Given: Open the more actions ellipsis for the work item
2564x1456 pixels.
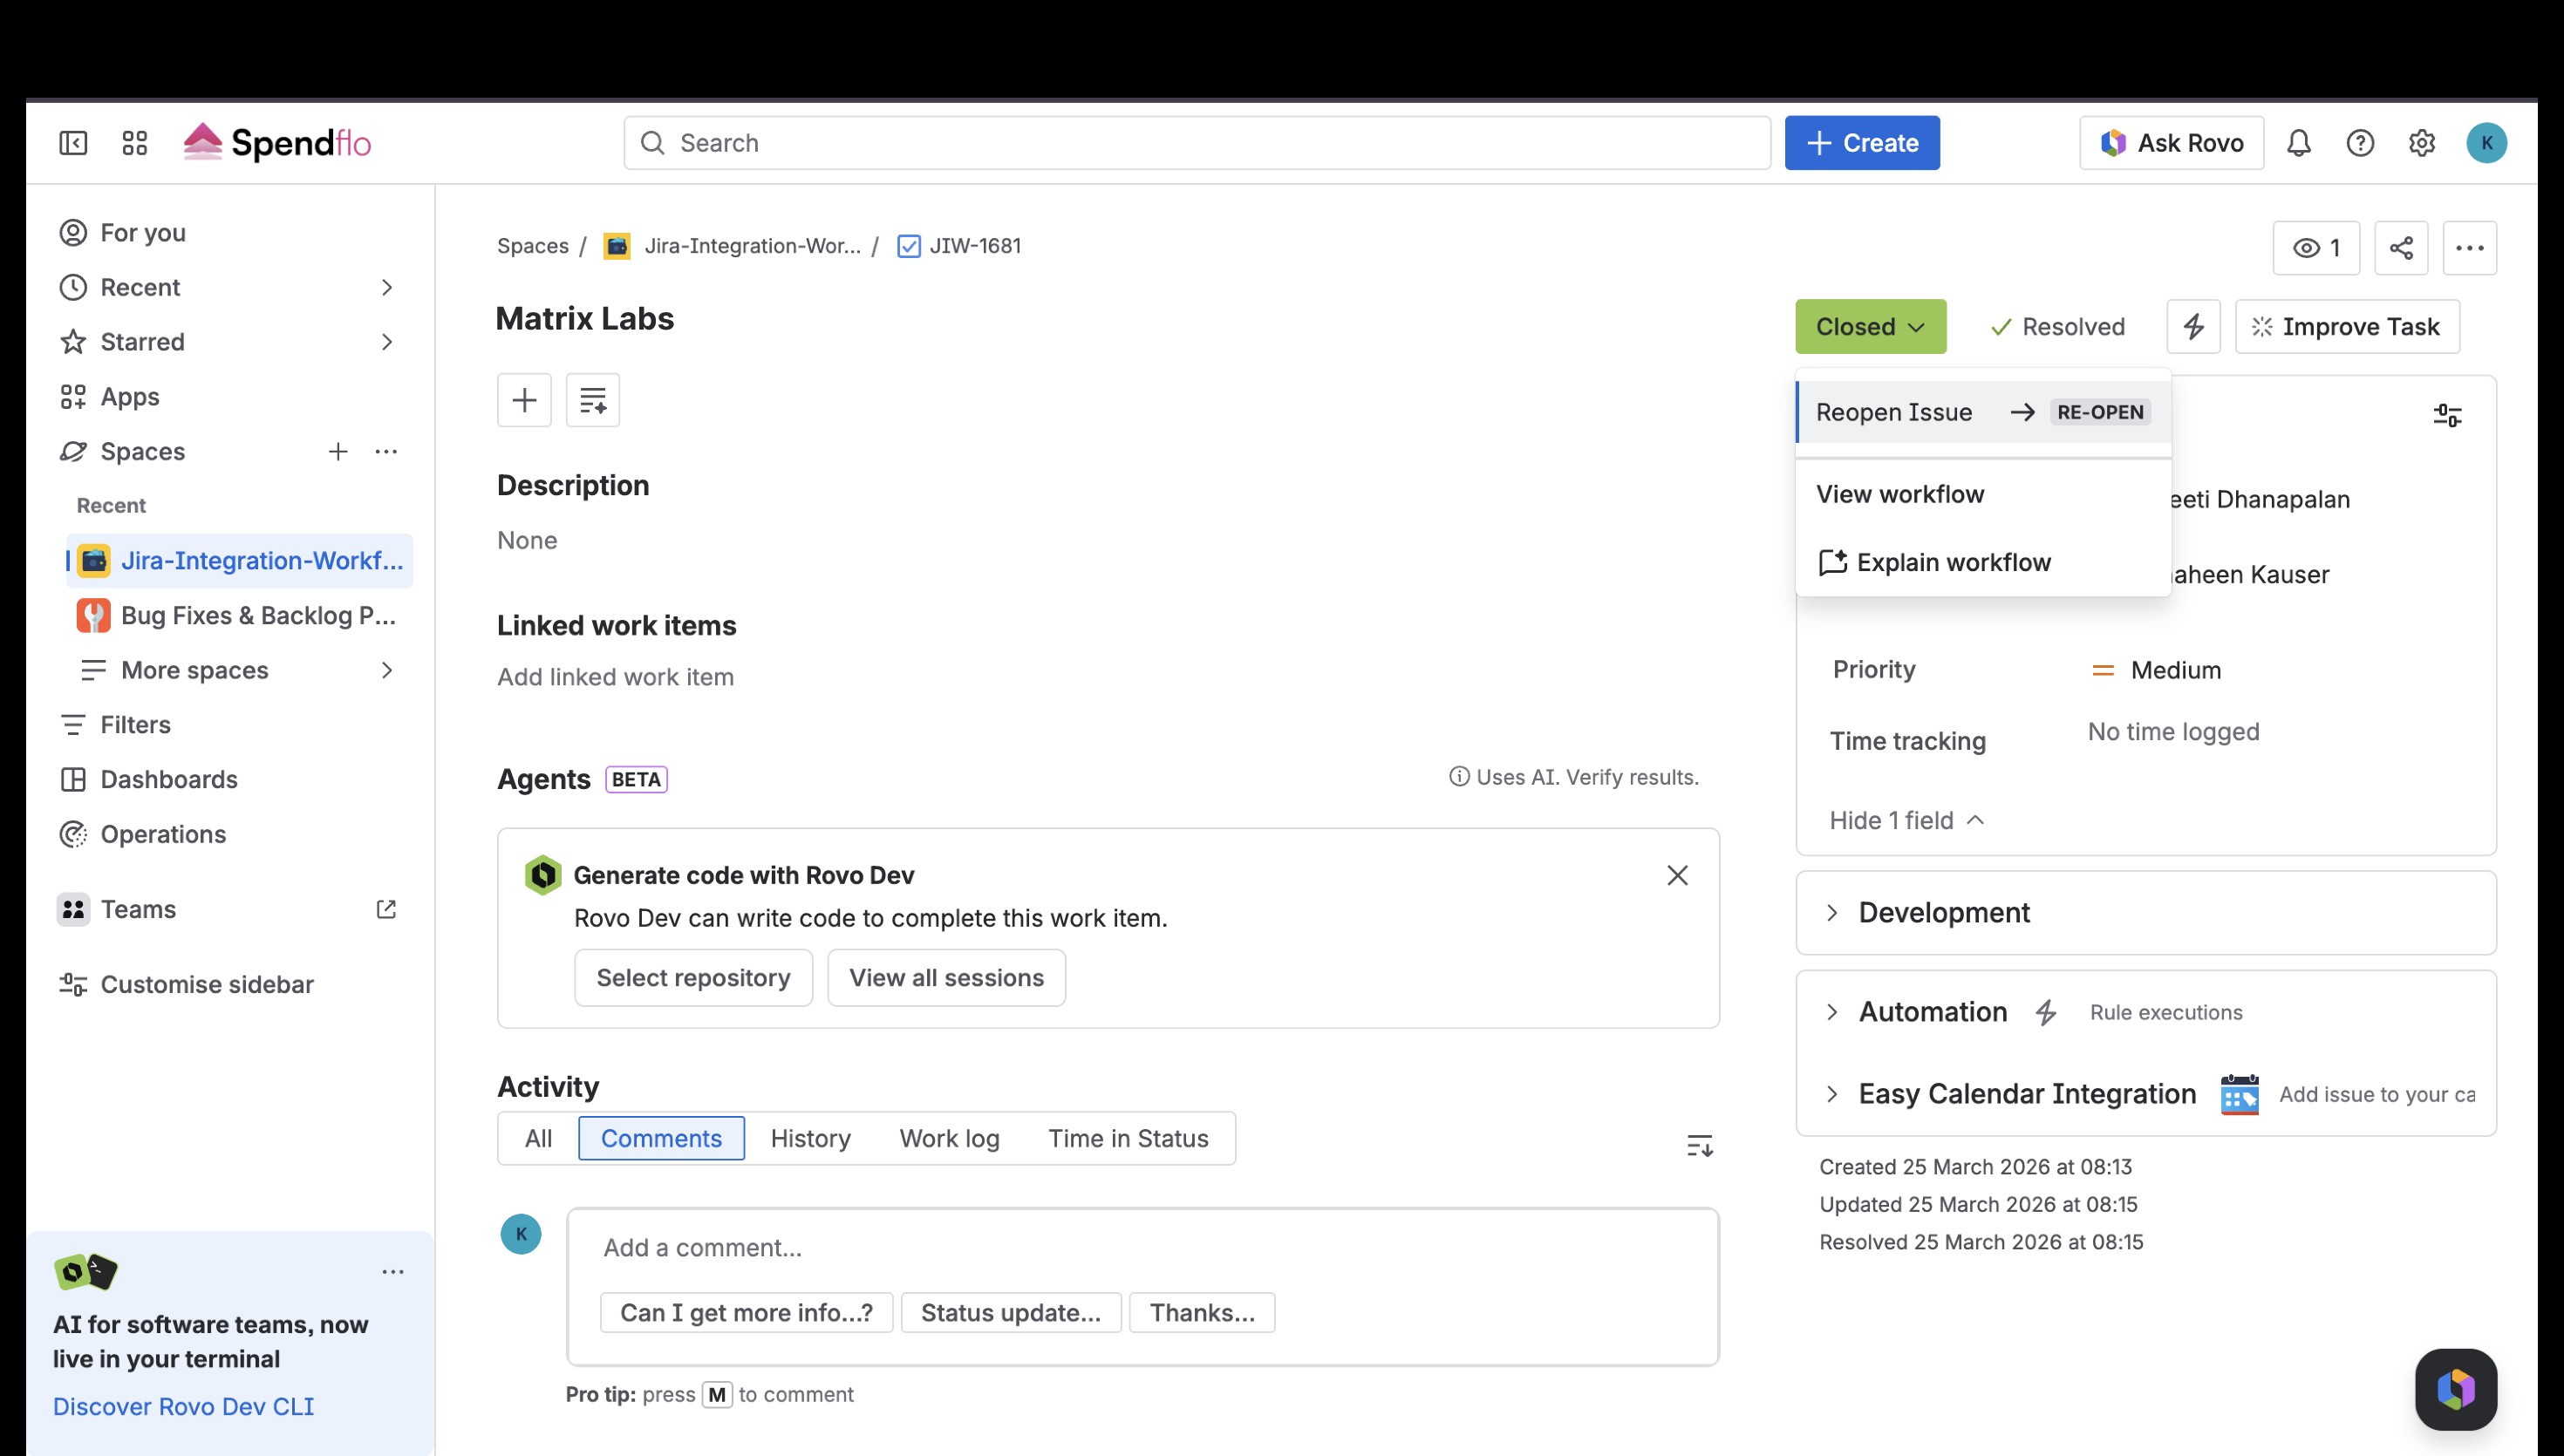Looking at the screenshot, I should coord(2469,248).
